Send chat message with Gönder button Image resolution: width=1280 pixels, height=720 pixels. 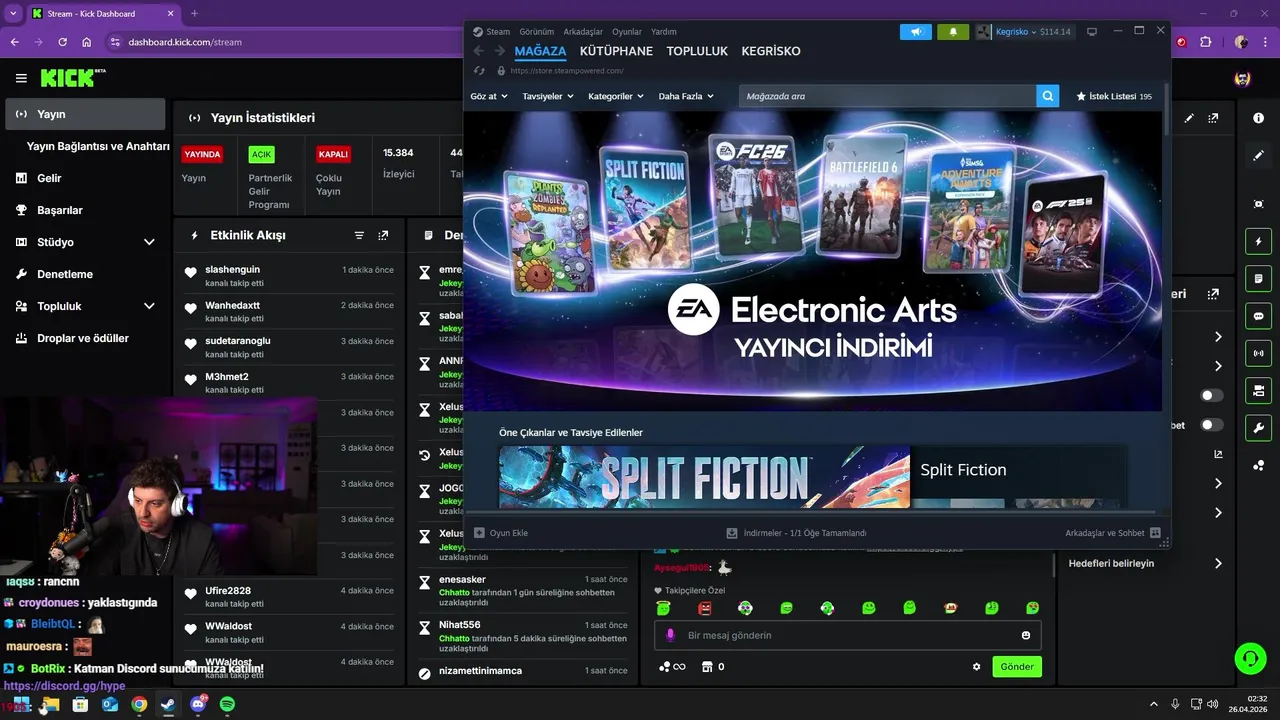pyautogui.click(x=1017, y=667)
